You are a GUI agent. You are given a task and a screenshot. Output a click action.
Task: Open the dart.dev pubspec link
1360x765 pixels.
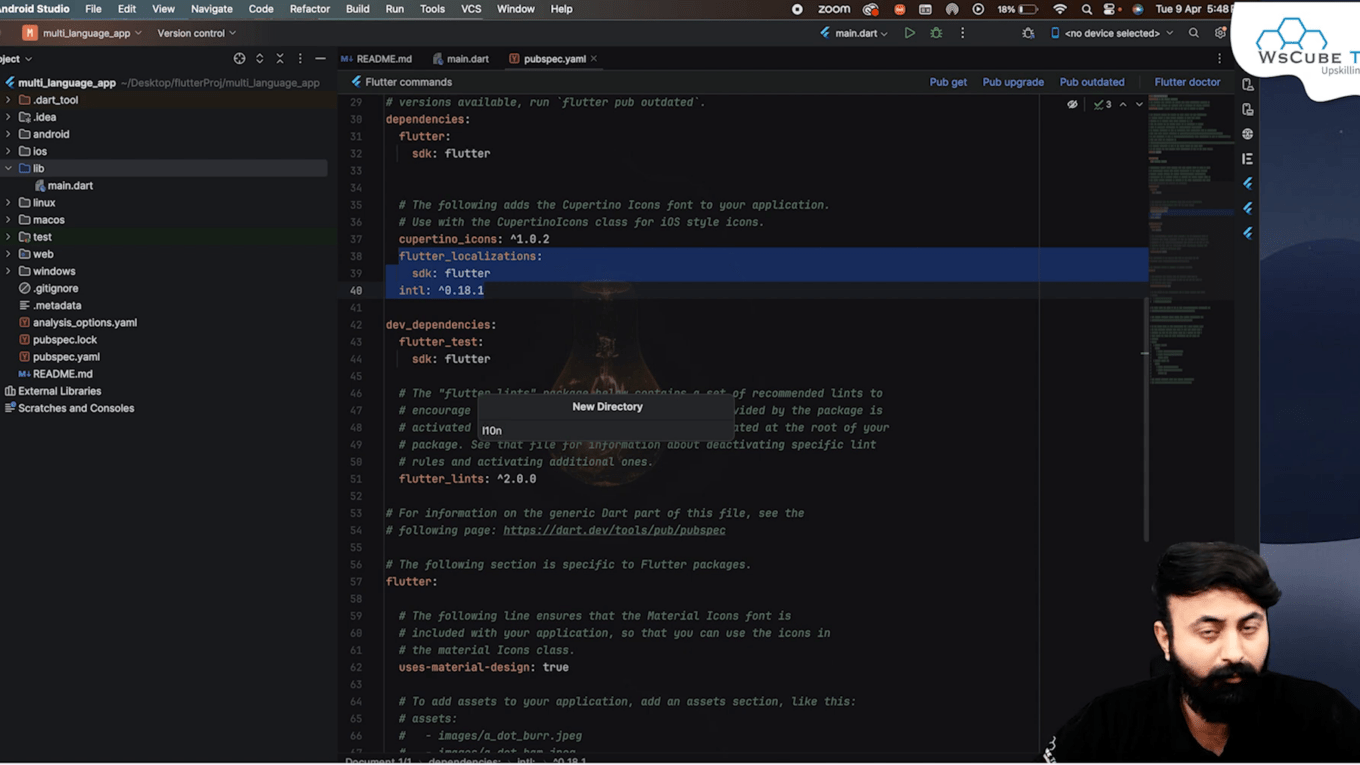(x=614, y=530)
